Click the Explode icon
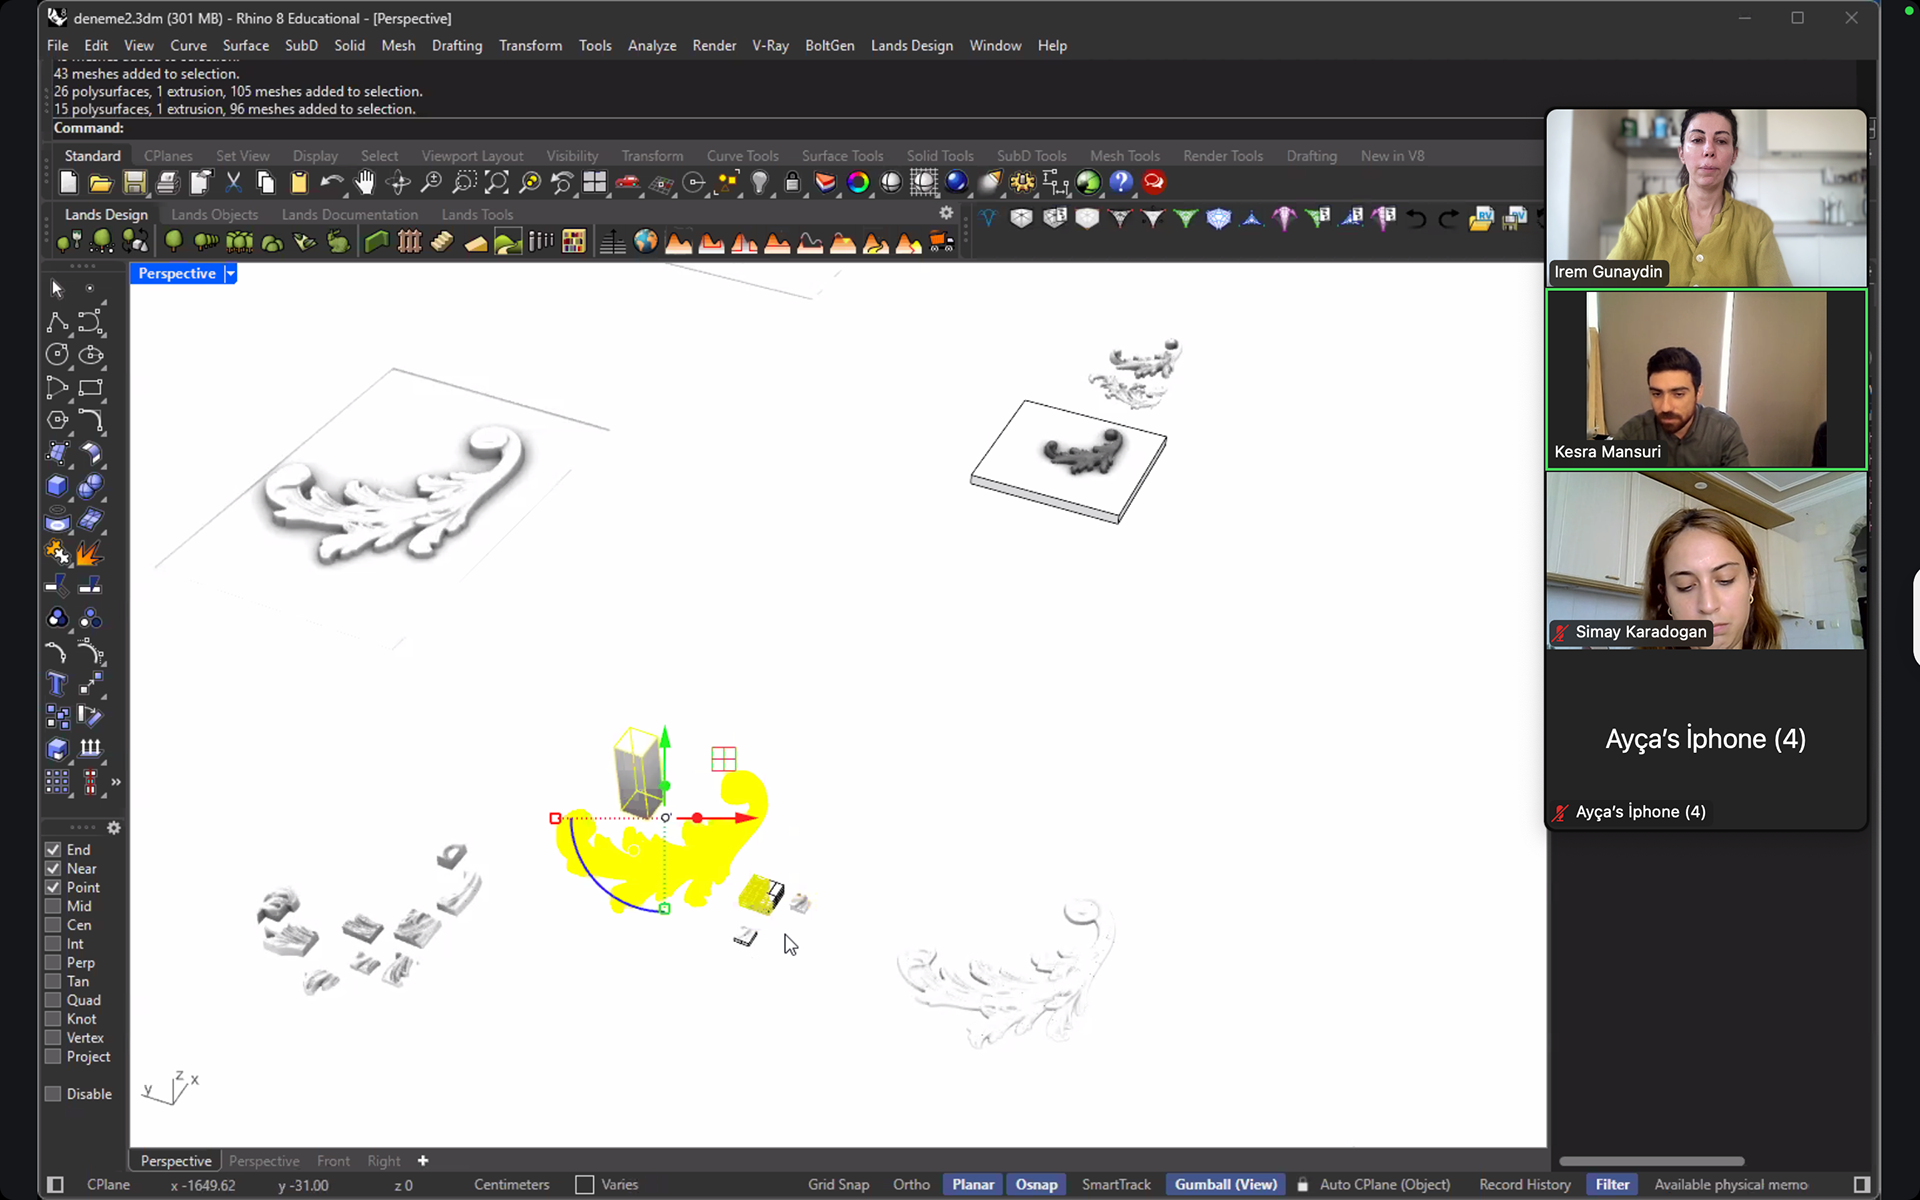Image resolution: width=1920 pixels, height=1200 pixels. (91, 552)
